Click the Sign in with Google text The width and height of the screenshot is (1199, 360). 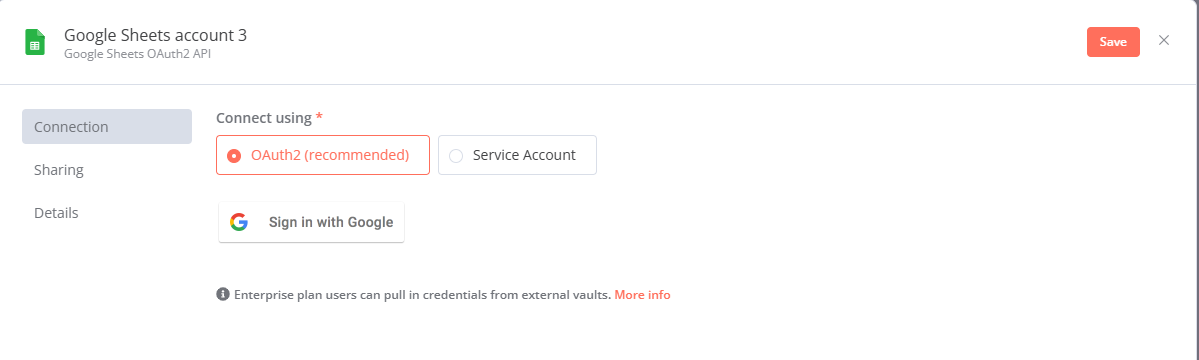click(x=331, y=222)
